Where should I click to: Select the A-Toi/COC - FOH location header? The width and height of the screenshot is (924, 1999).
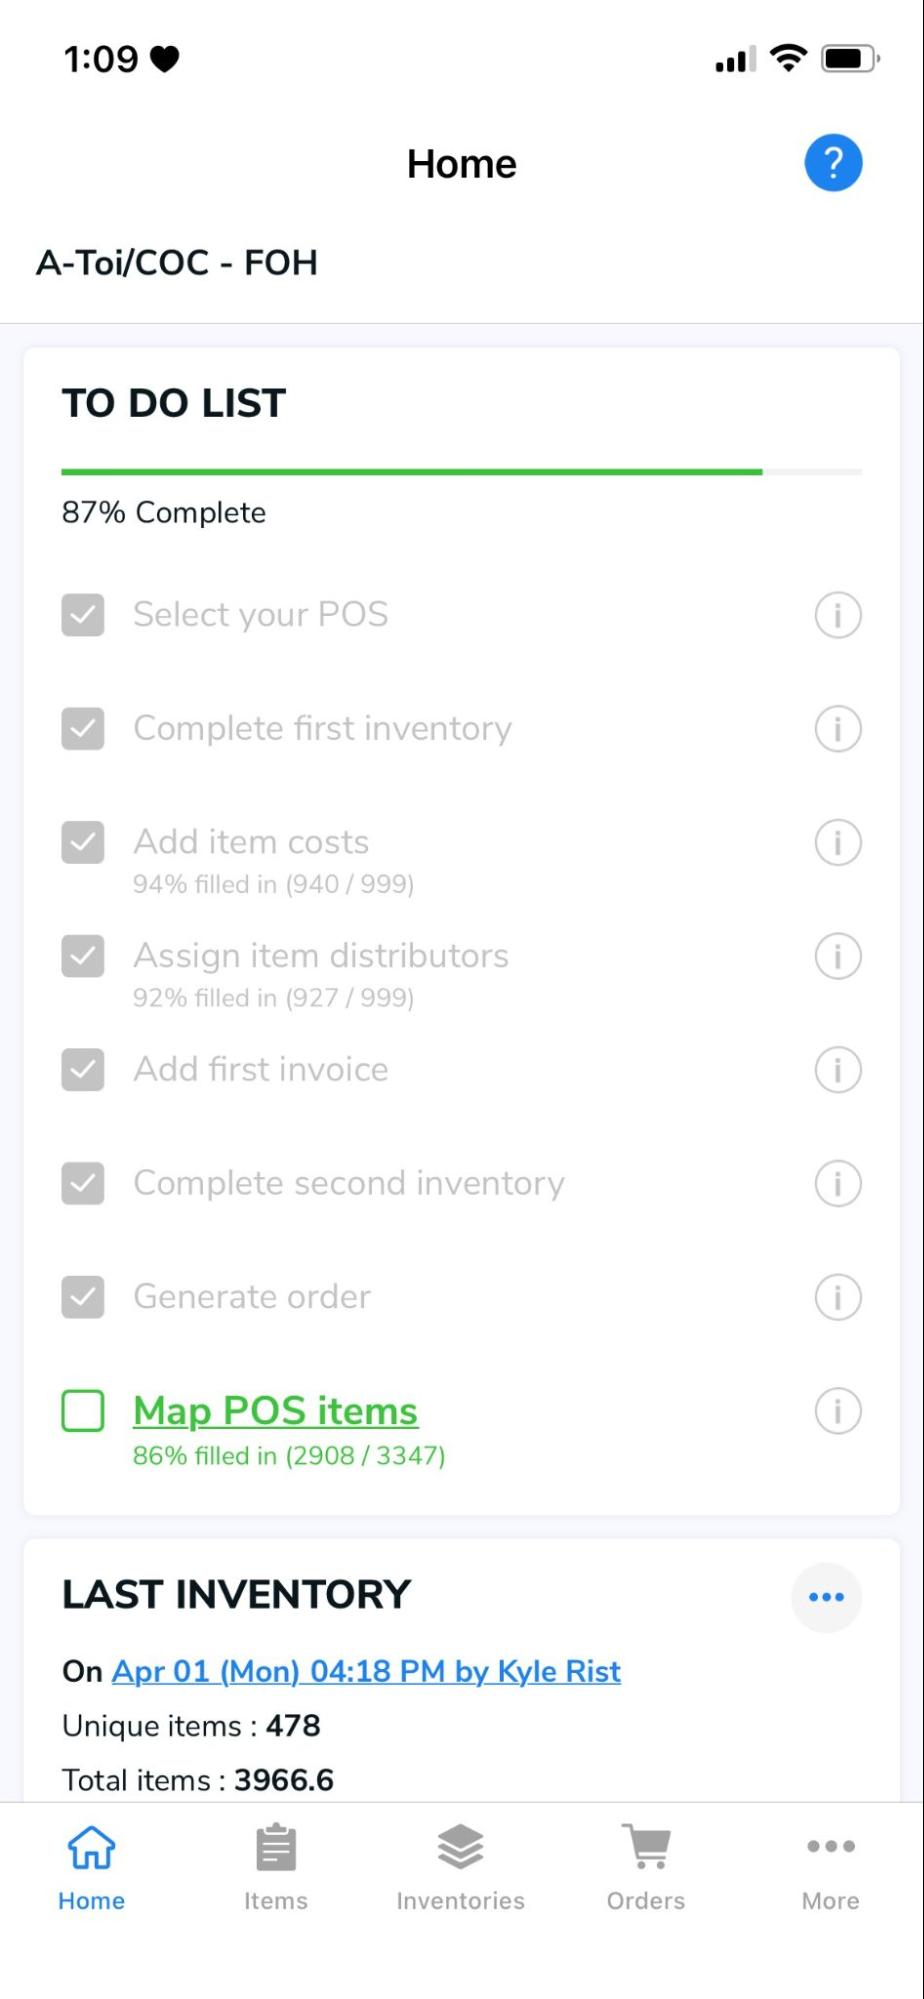[176, 262]
